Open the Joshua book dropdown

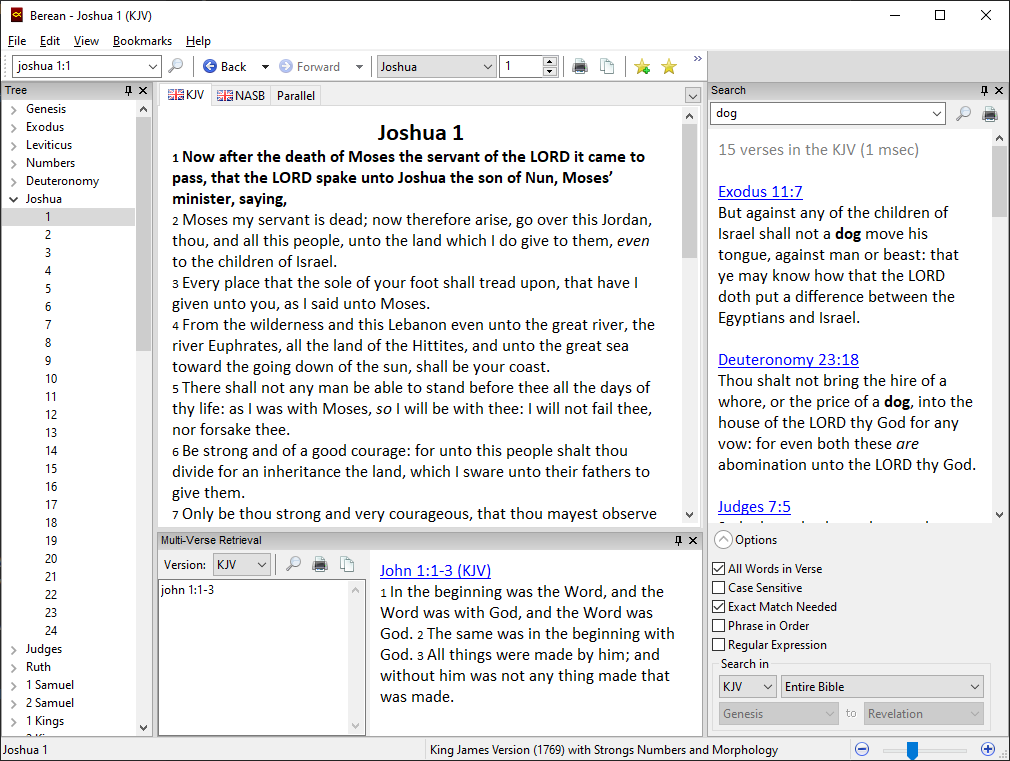tap(436, 66)
